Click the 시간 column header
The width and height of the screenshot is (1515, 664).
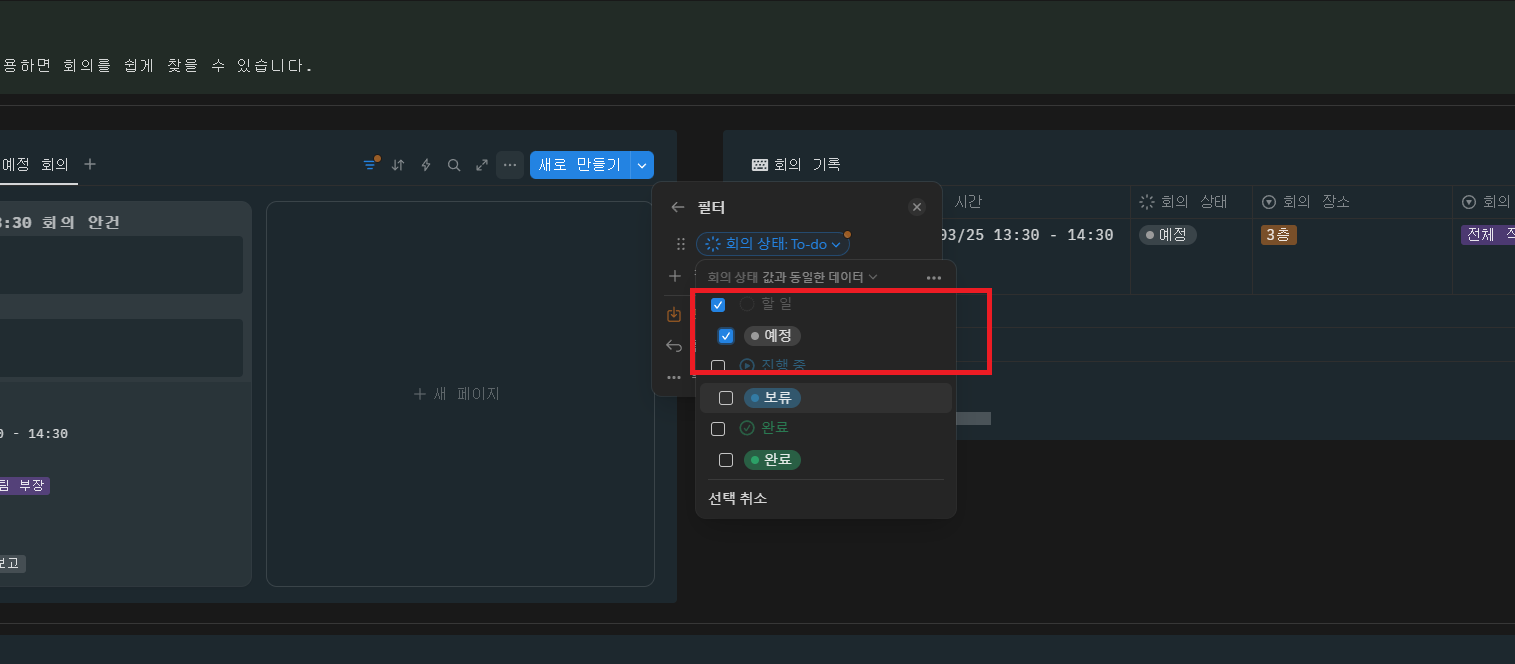tap(968, 202)
